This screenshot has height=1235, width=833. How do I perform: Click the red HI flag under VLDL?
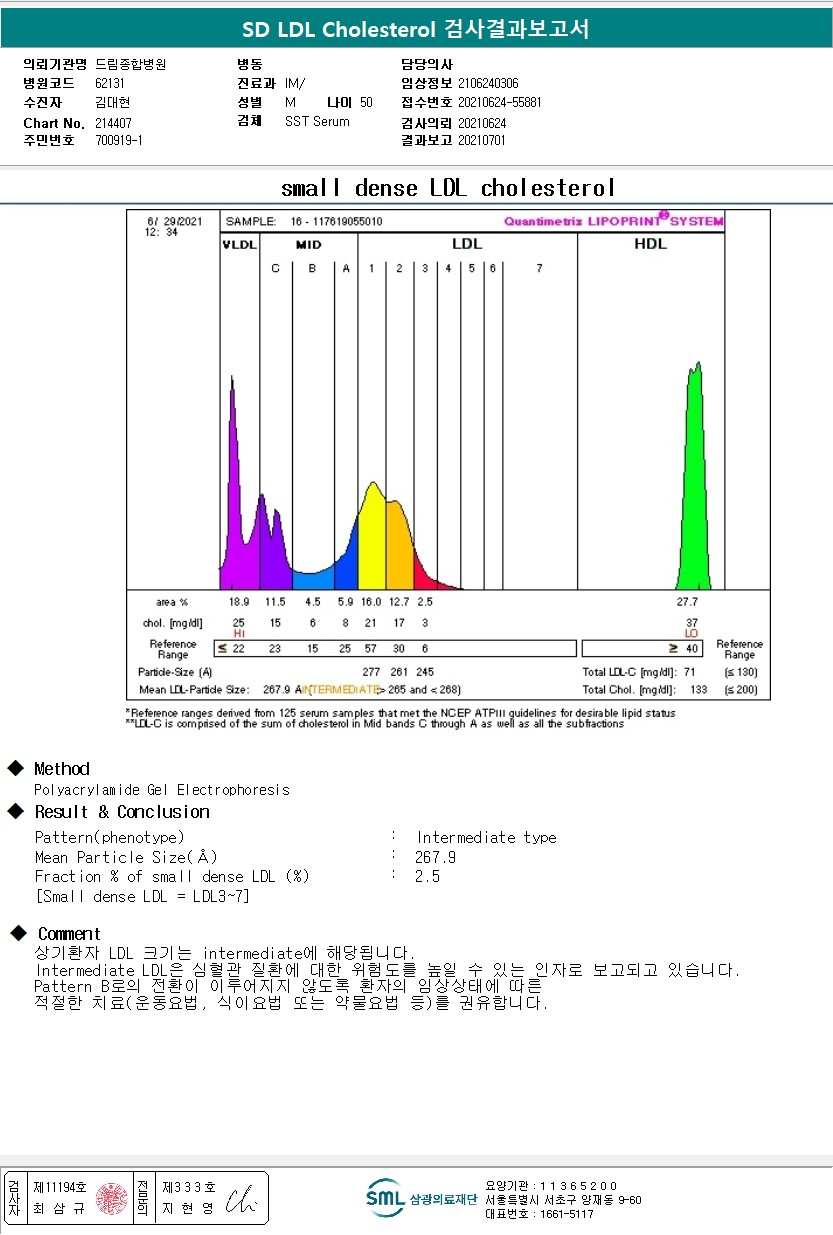[x=238, y=633]
